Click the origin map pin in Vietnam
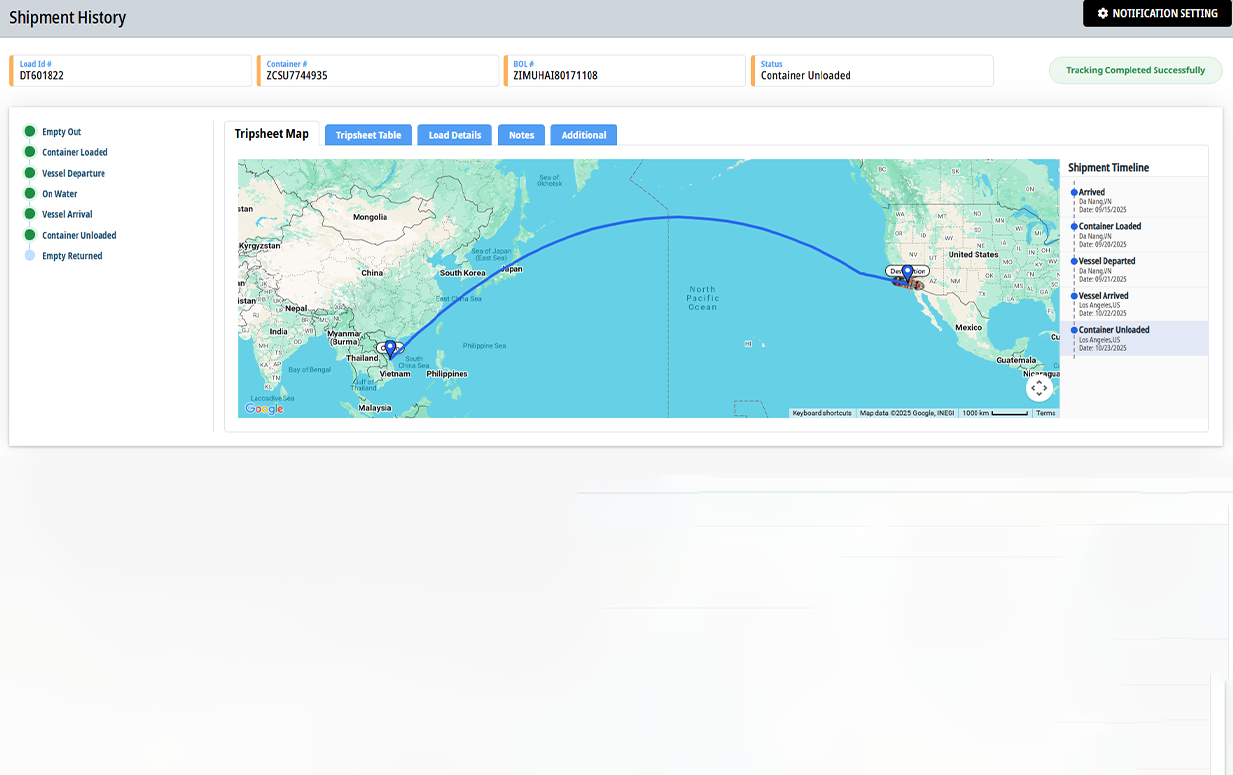 390,349
